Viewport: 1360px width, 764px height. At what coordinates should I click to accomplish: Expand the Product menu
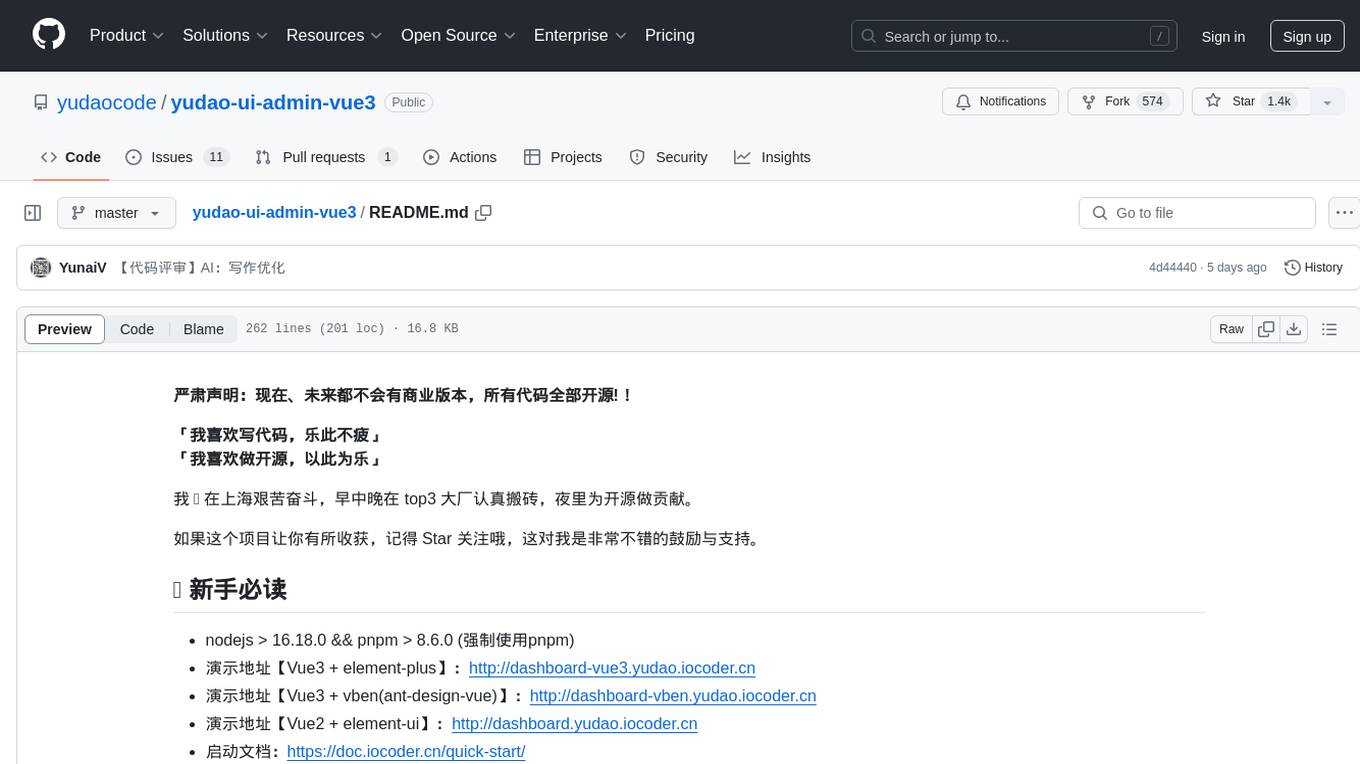[x=127, y=35]
